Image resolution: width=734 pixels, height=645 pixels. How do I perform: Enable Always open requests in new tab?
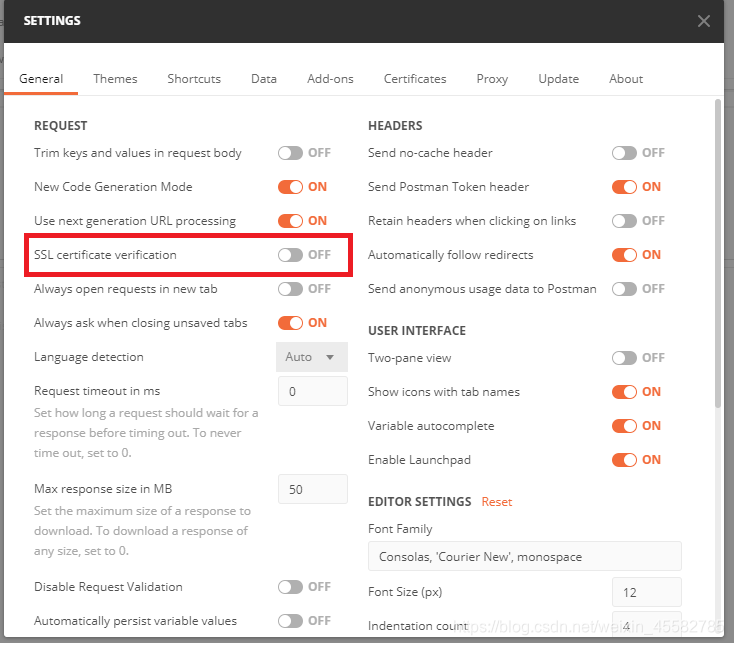pyautogui.click(x=290, y=289)
